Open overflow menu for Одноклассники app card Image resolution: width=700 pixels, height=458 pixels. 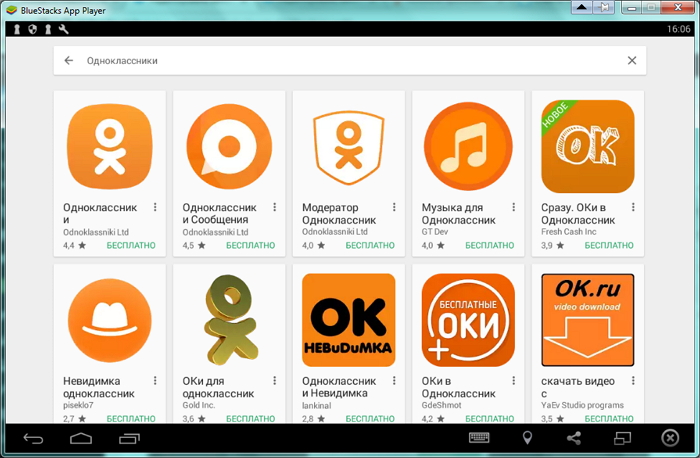coord(155,207)
